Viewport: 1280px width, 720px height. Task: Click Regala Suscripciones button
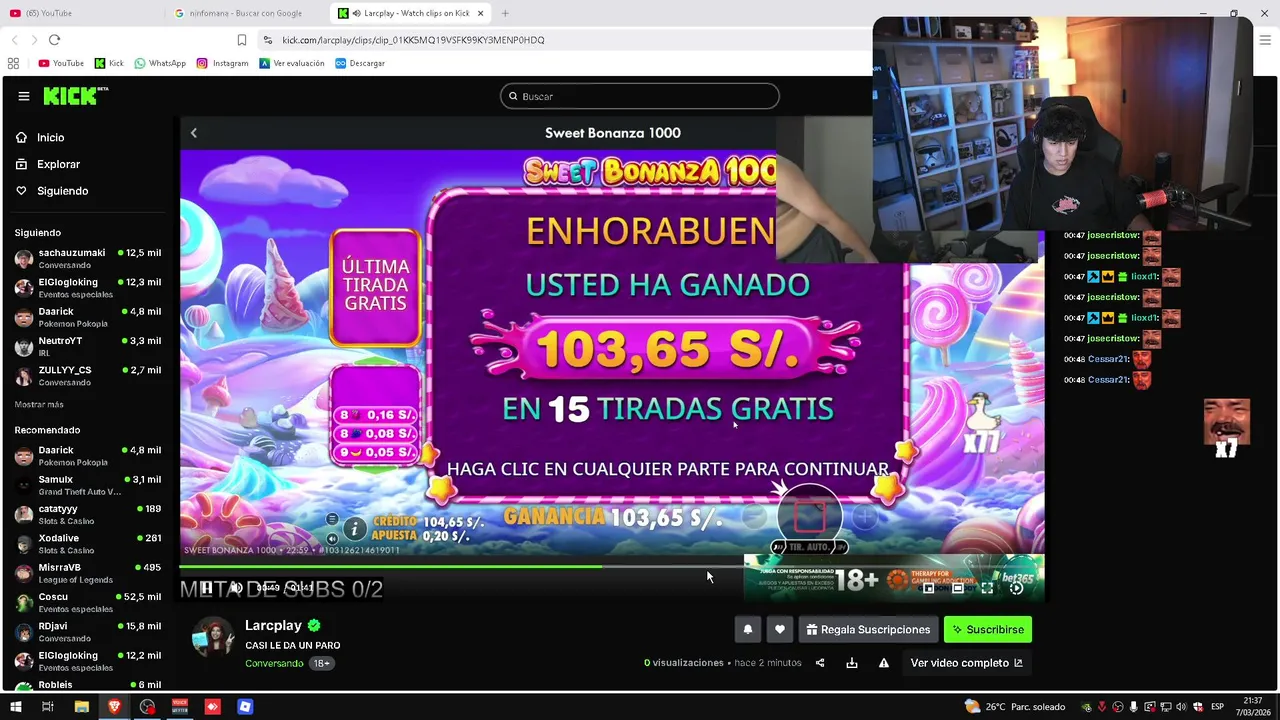(x=869, y=630)
